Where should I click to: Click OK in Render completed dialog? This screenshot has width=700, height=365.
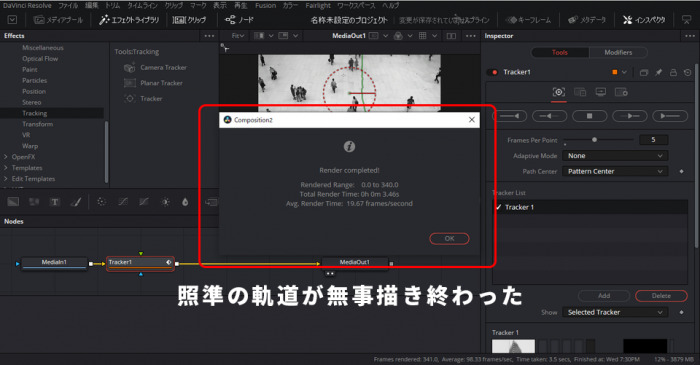point(449,239)
